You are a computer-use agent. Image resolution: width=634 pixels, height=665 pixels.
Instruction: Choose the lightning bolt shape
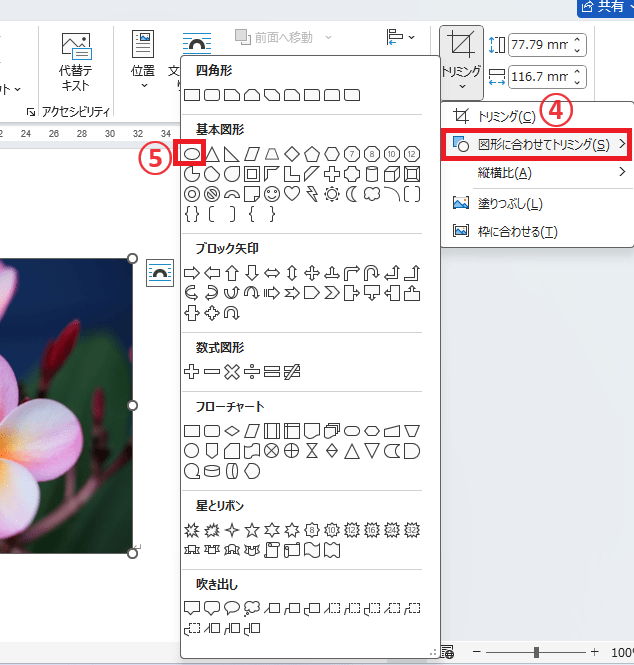(x=312, y=194)
